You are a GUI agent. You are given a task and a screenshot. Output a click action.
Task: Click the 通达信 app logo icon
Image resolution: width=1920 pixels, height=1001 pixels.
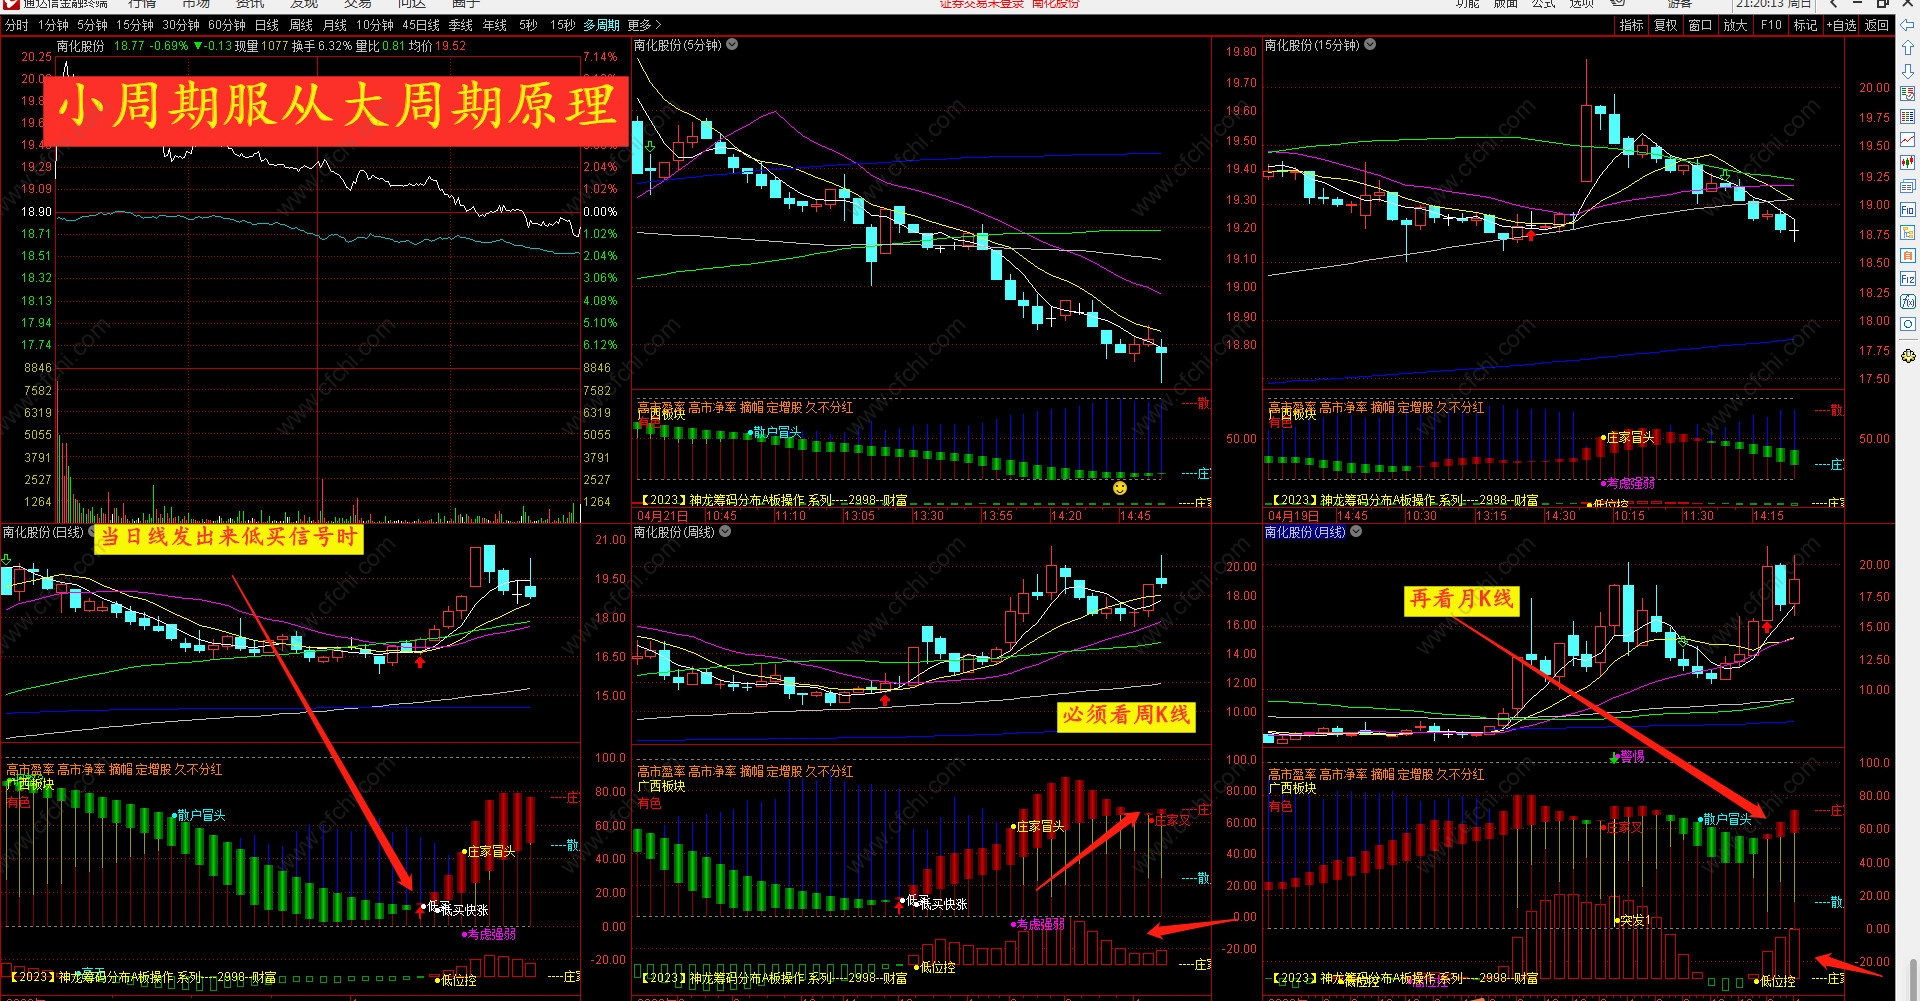click(12, 5)
